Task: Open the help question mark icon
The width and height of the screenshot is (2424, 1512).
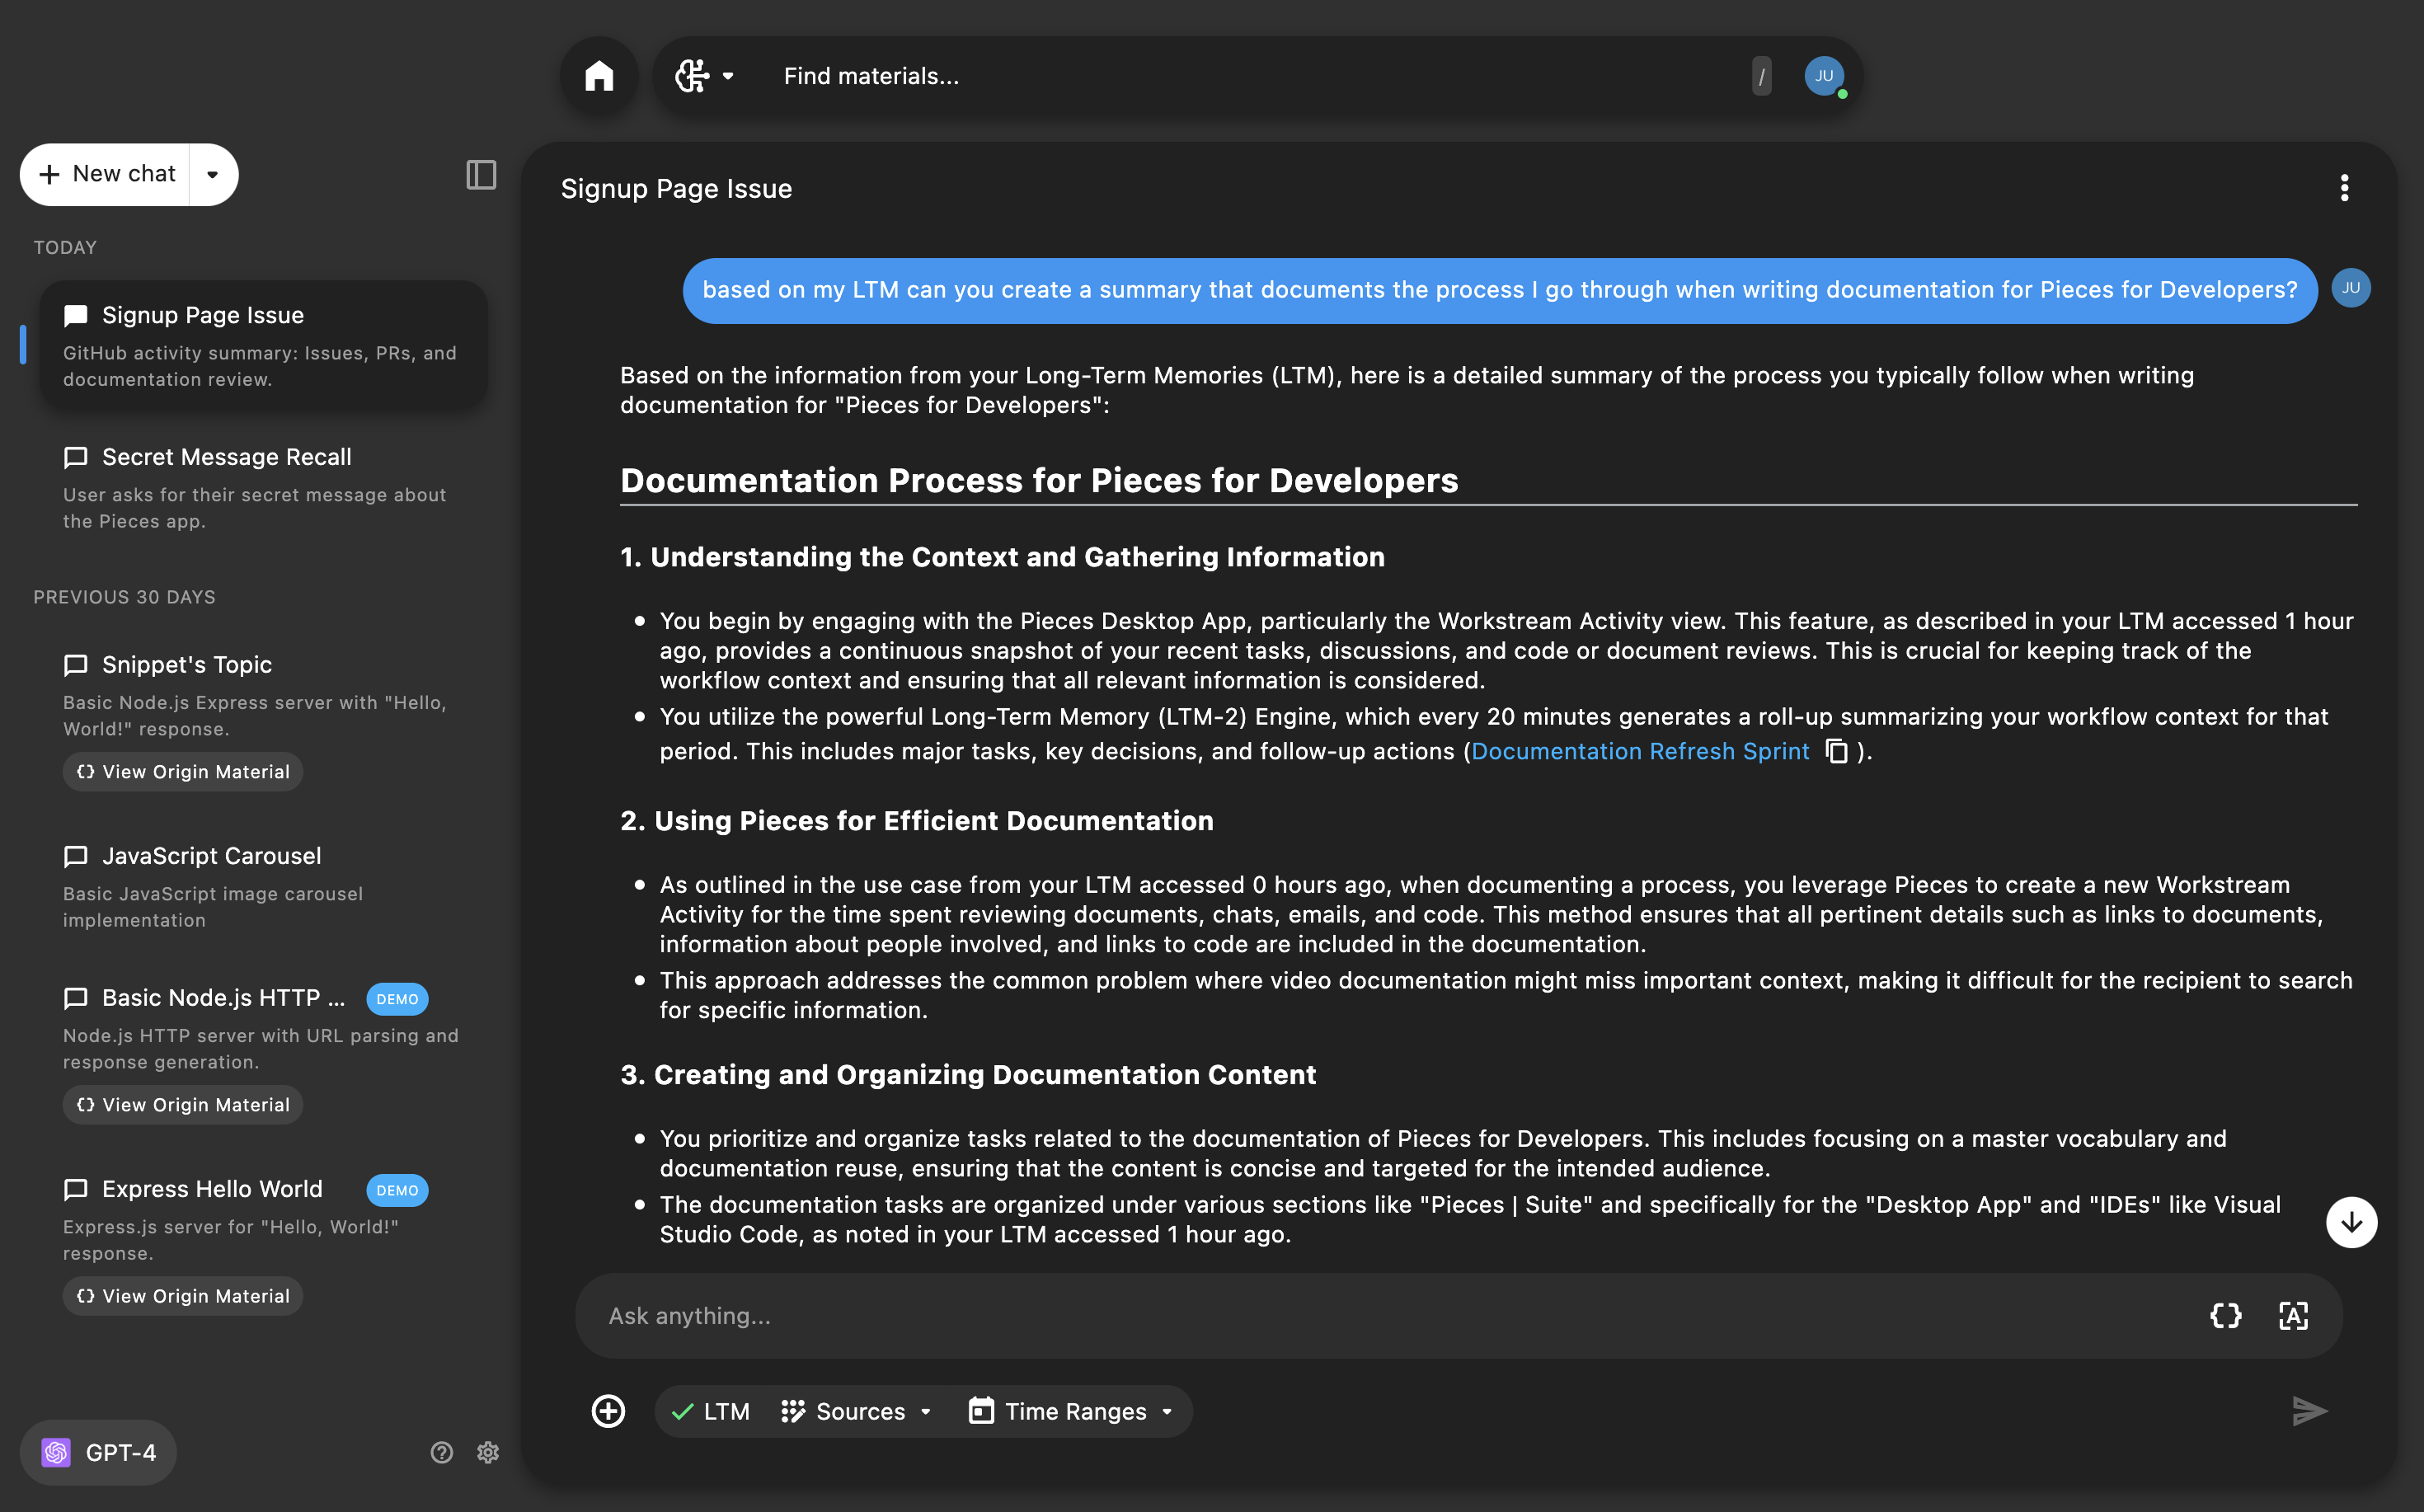Action: (x=441, y=1452)
